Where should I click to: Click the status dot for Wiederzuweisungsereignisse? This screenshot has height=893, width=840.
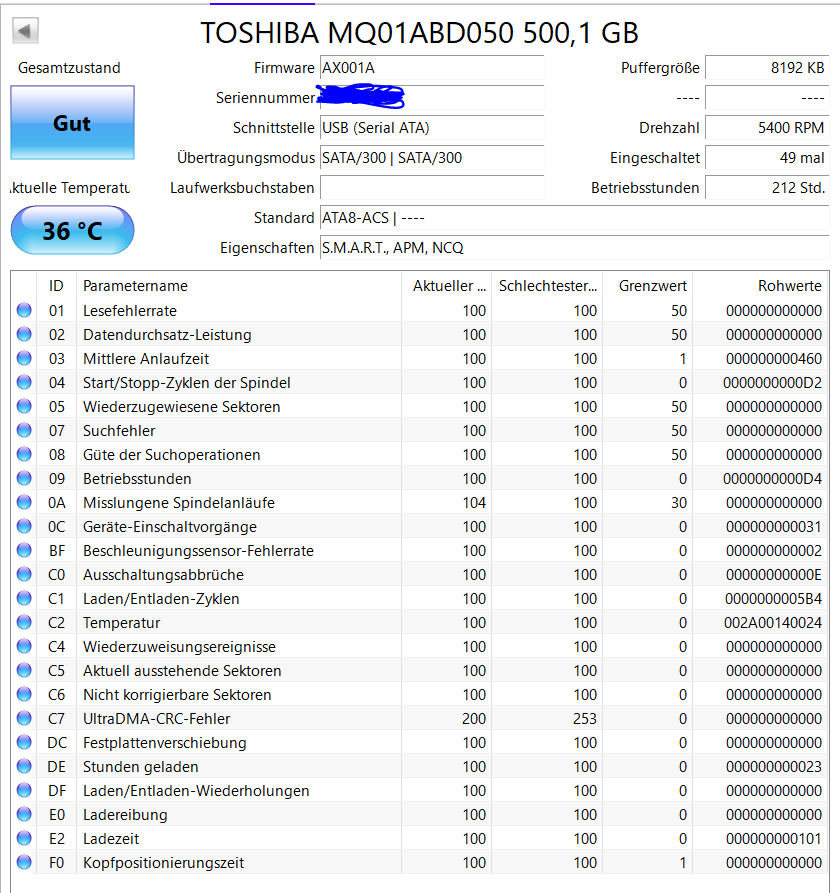coord(24,646)
